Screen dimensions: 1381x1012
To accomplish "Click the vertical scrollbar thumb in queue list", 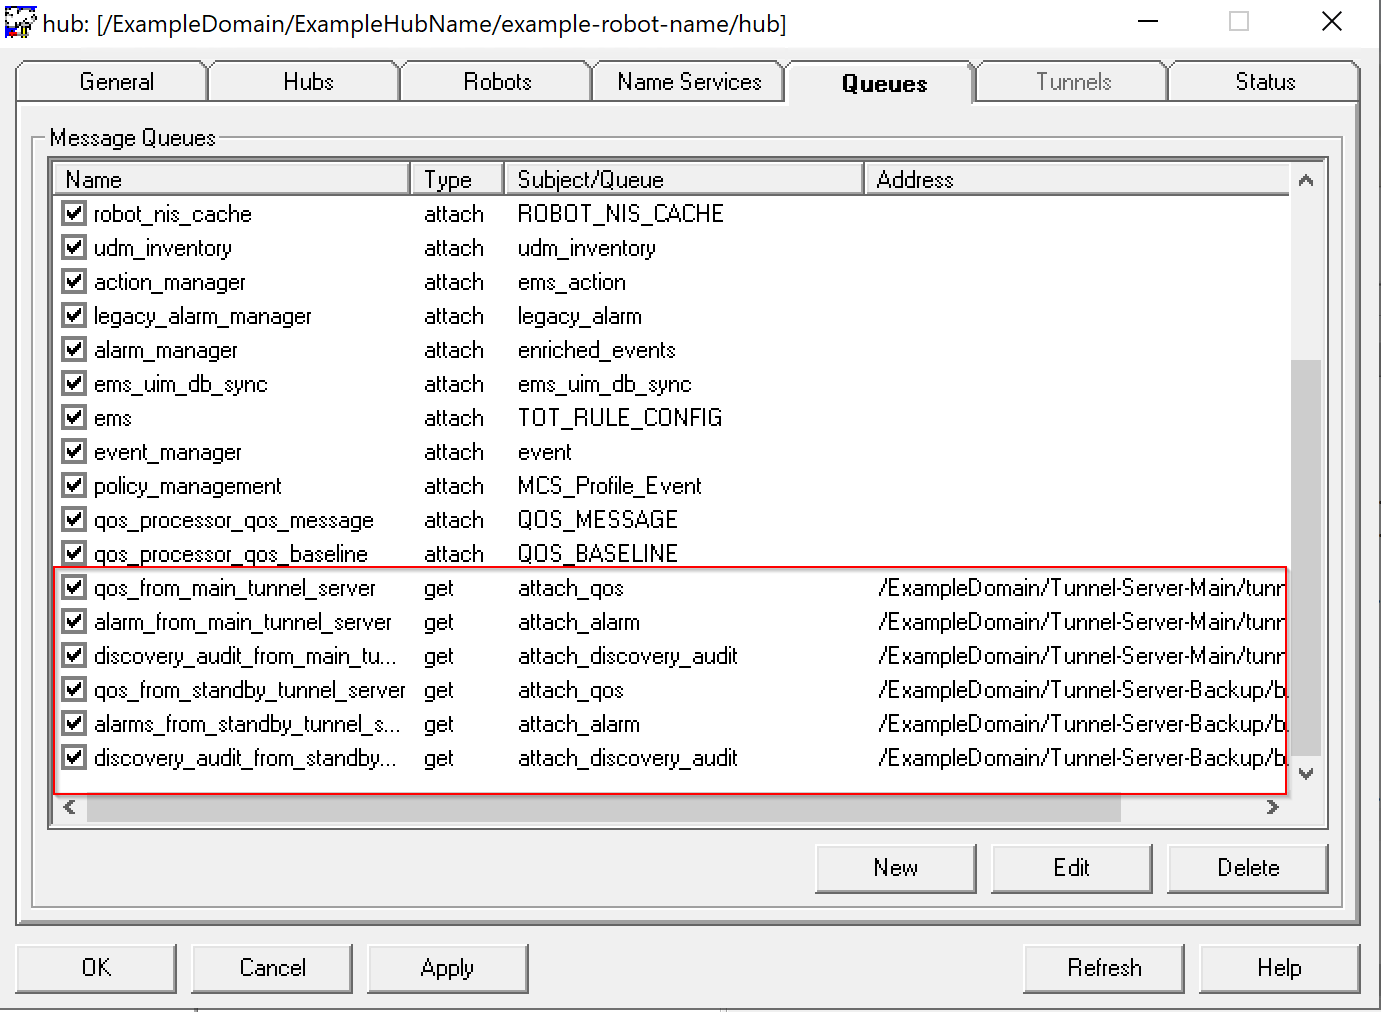I will 1305,557.
